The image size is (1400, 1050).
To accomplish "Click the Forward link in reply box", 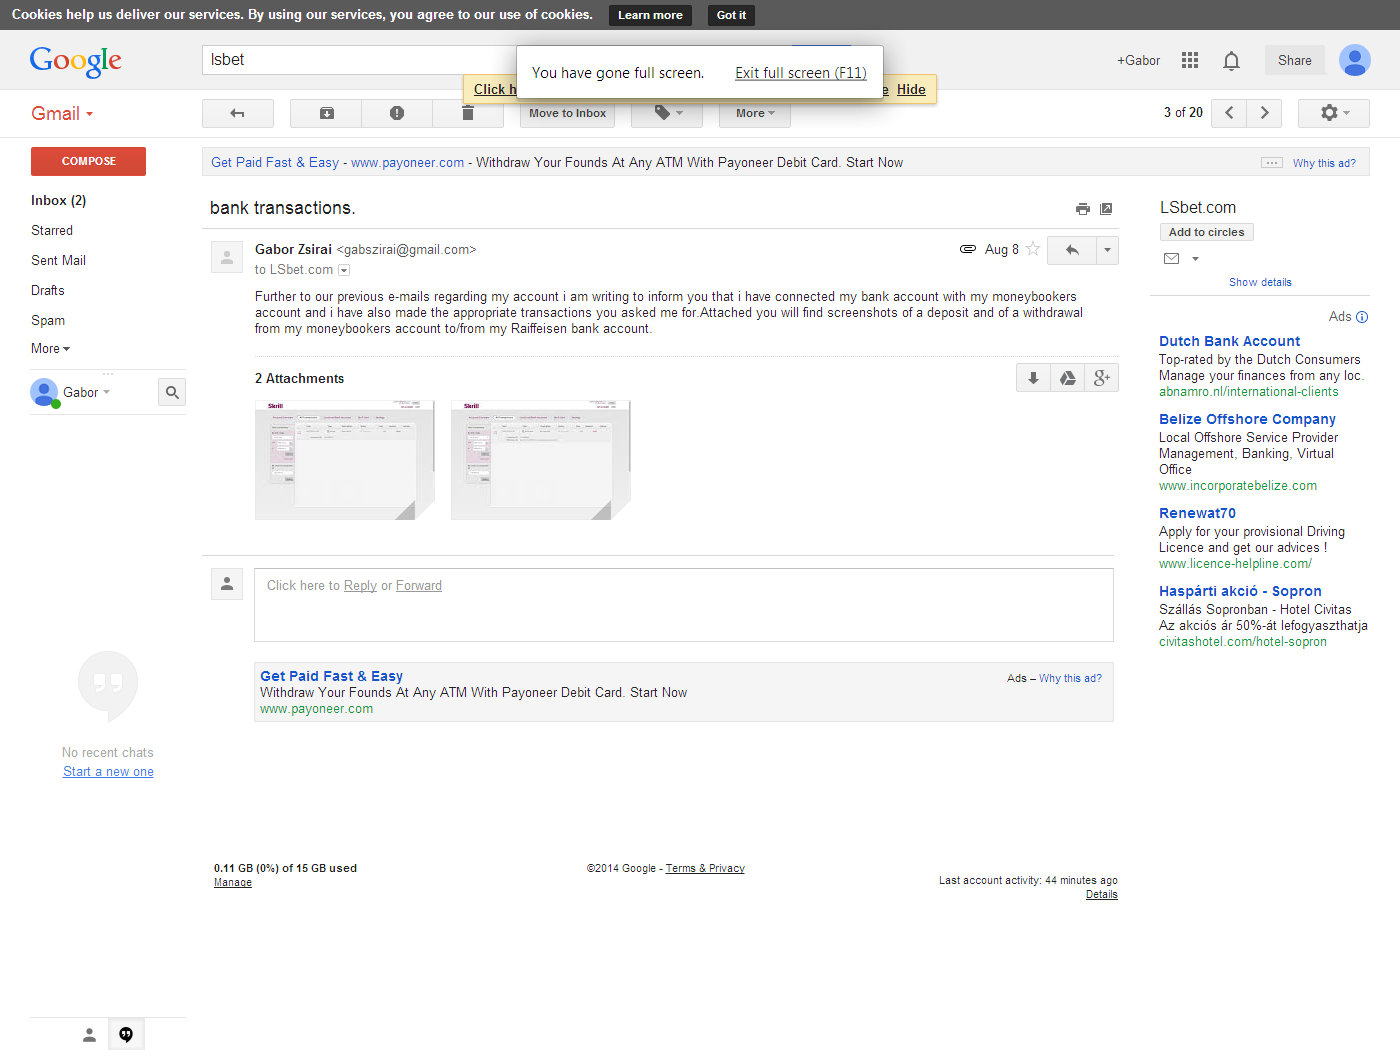I will point(419,586).
